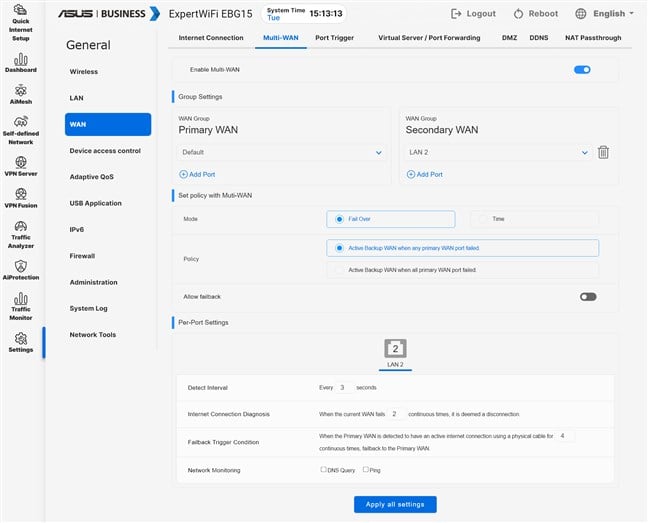Open Traffic Analyzer sidebar icon
Viewport: 648px width, 523px height.
[21, 234]
